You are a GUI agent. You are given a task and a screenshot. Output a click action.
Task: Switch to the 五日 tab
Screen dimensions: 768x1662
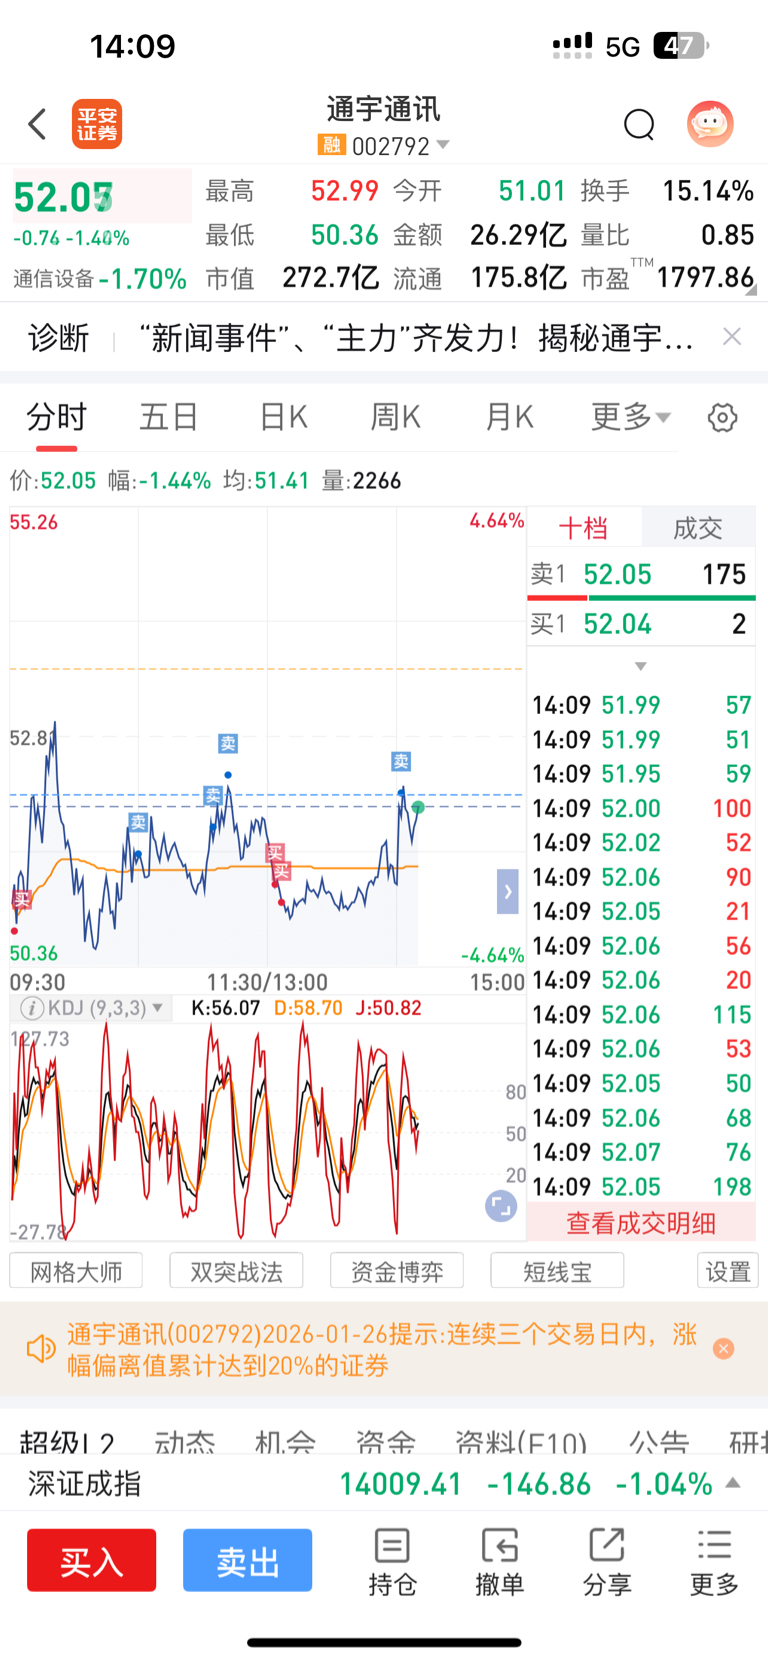[168, 417]
